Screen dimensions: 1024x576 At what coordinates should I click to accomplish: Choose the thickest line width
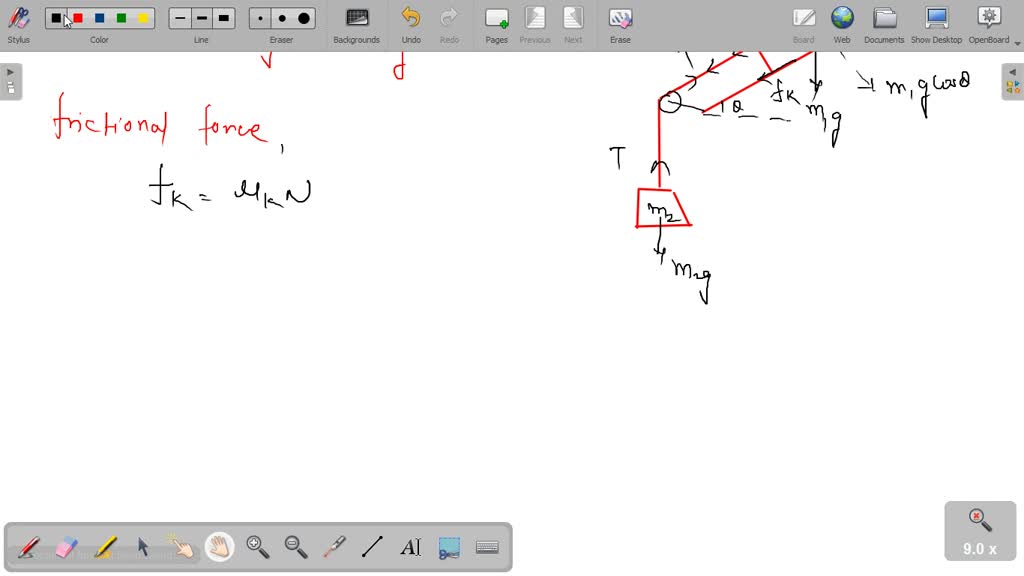tap(224, 18)
